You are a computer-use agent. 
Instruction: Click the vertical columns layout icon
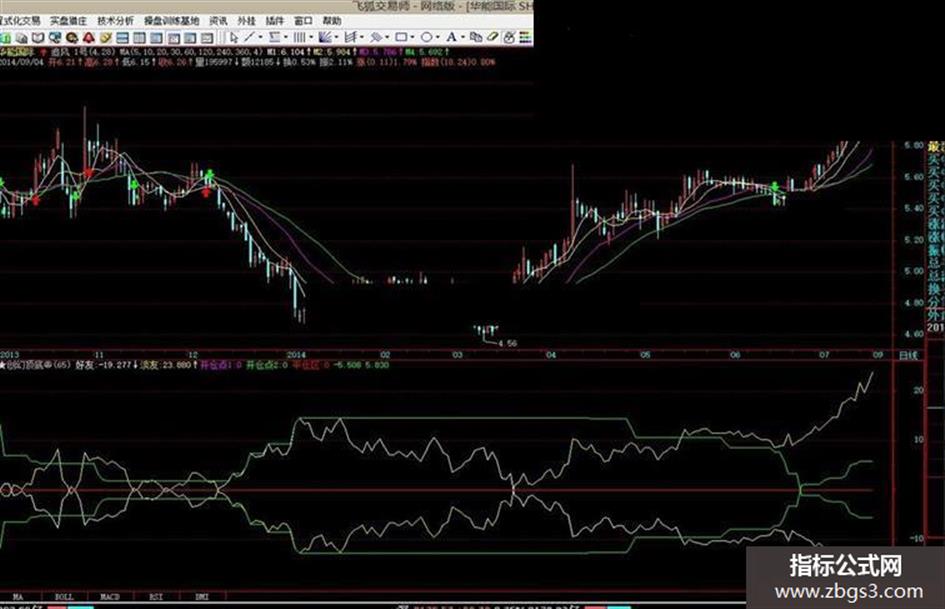(139, 38)
